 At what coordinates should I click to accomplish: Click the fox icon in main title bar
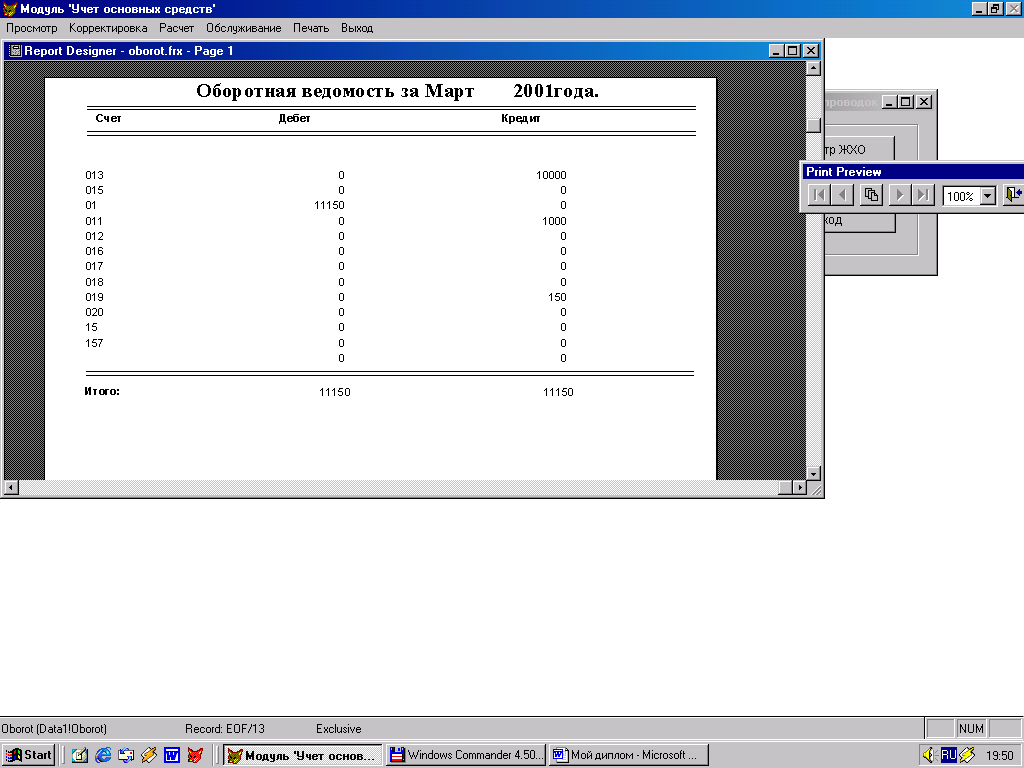click(x=10, y=8)
